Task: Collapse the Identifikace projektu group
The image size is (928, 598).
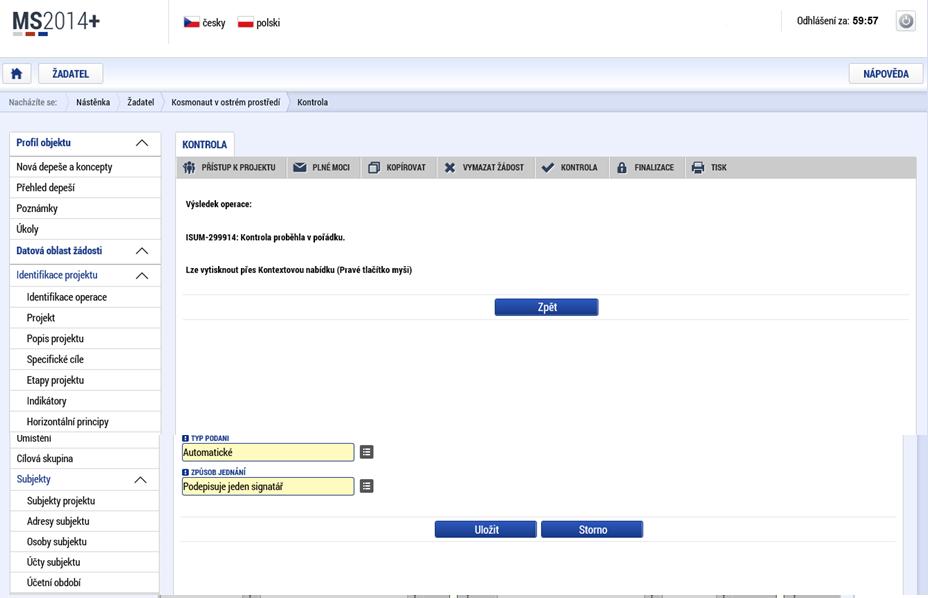Action: pyautogui.click(x=142, y=275)
